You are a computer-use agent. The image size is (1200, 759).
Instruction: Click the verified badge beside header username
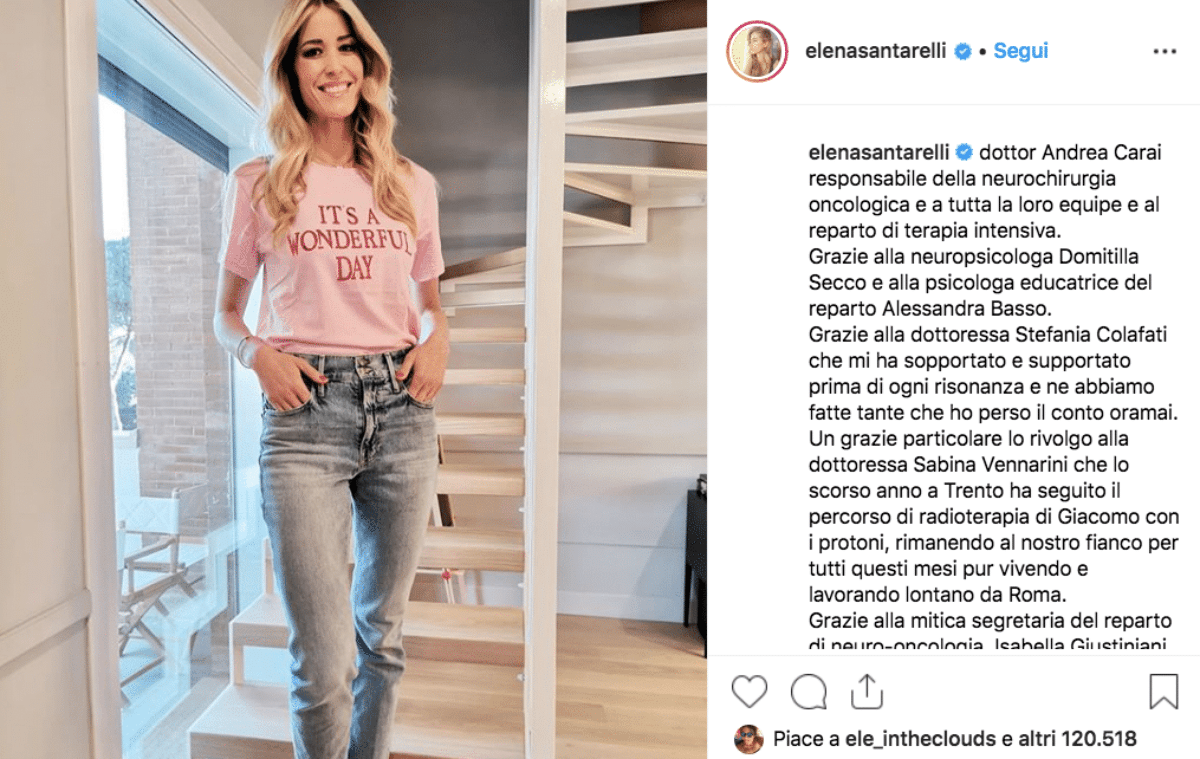(962, 51)
